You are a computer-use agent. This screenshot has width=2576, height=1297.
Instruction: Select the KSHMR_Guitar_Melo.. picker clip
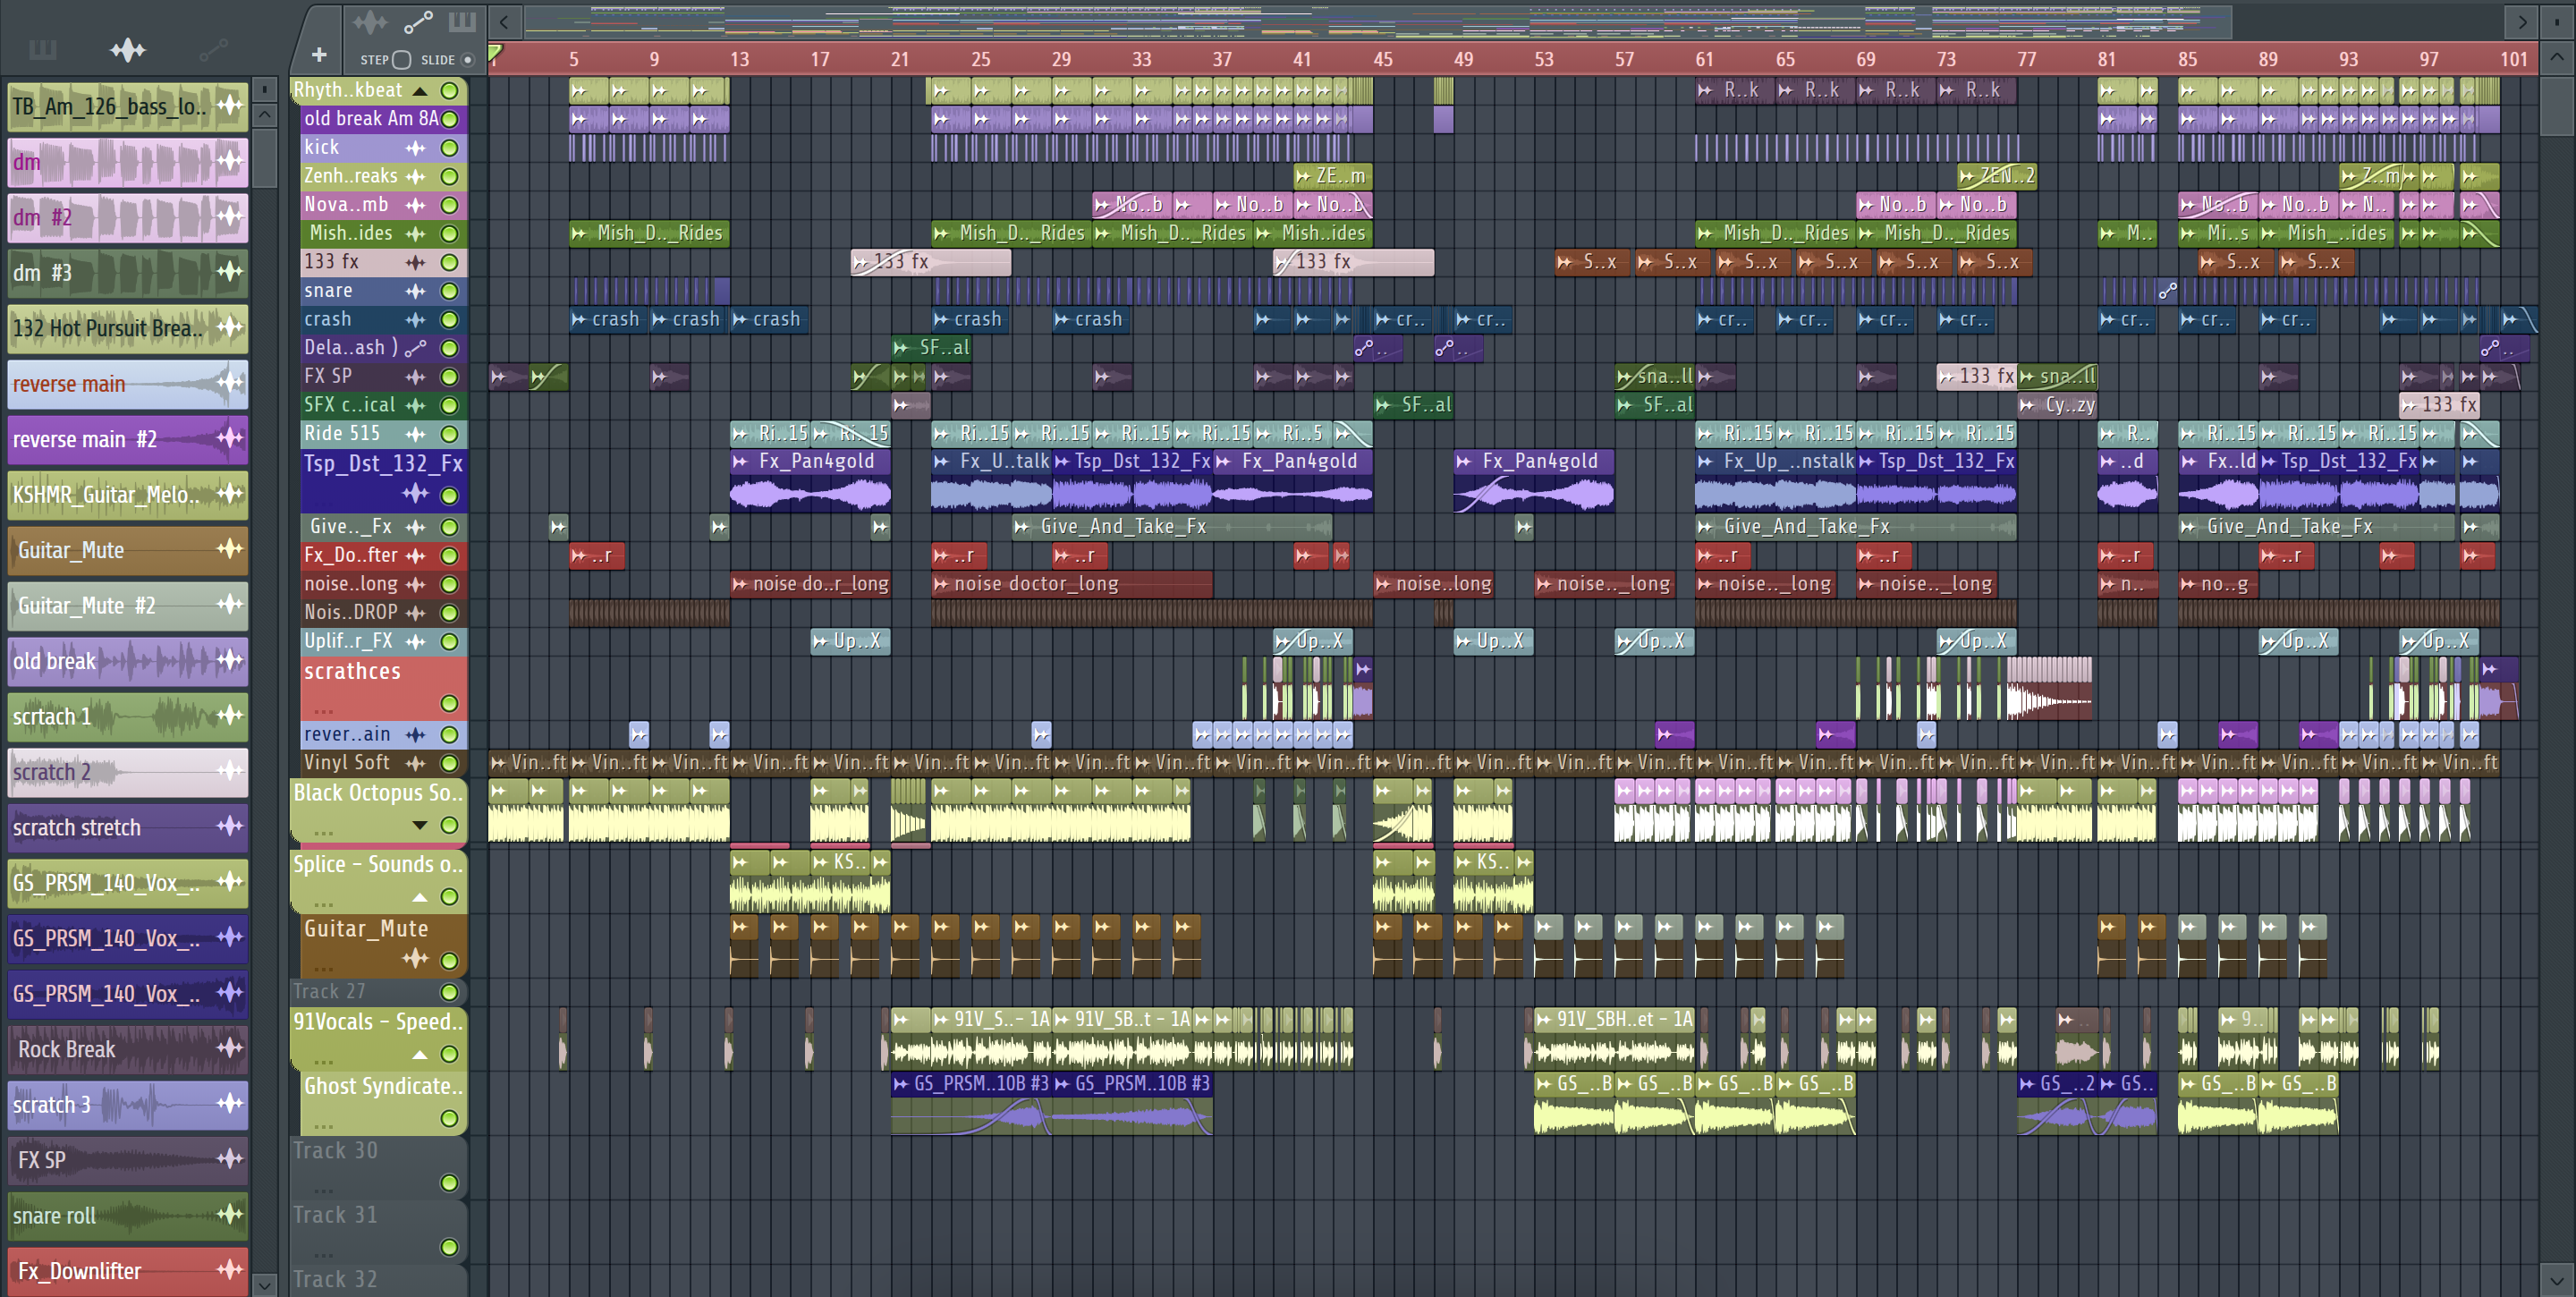click(127, 494)
